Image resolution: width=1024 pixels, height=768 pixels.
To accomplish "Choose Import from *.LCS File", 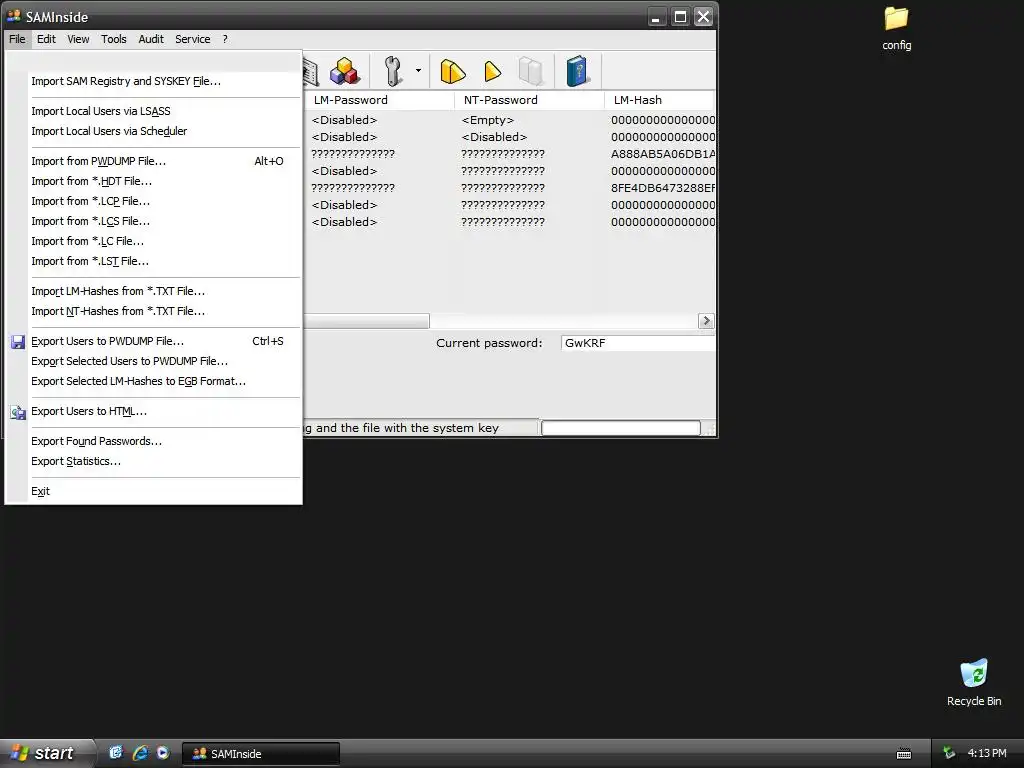I will (x=153, y=221).
